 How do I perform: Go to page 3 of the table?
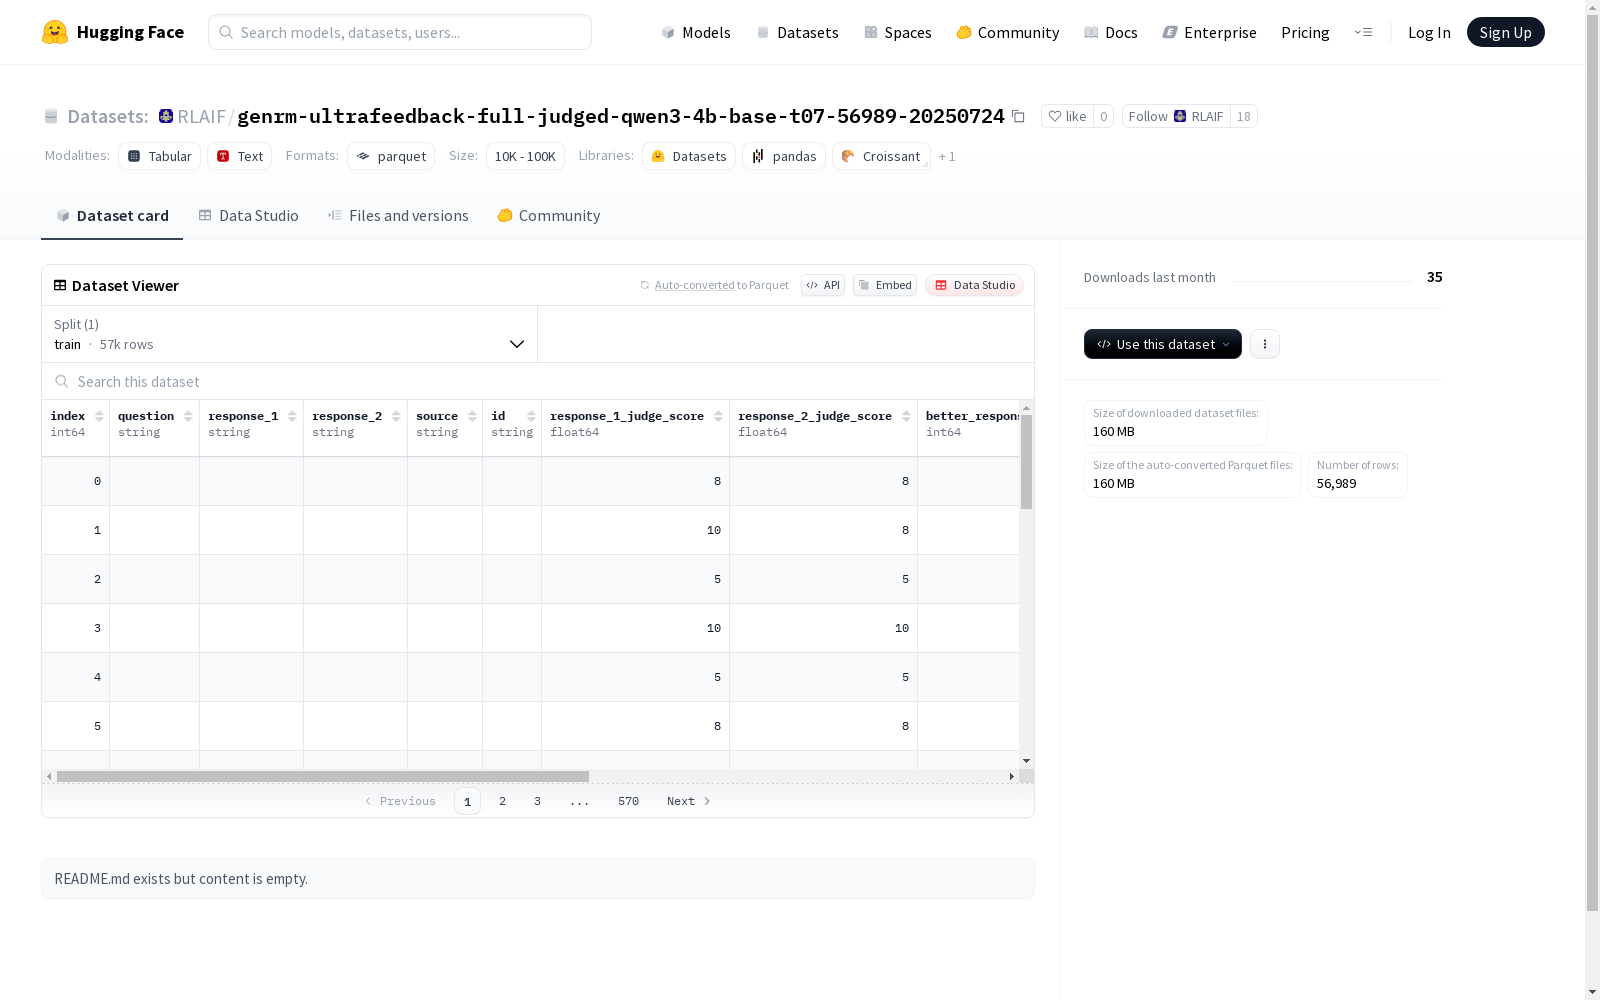point(537,801)
